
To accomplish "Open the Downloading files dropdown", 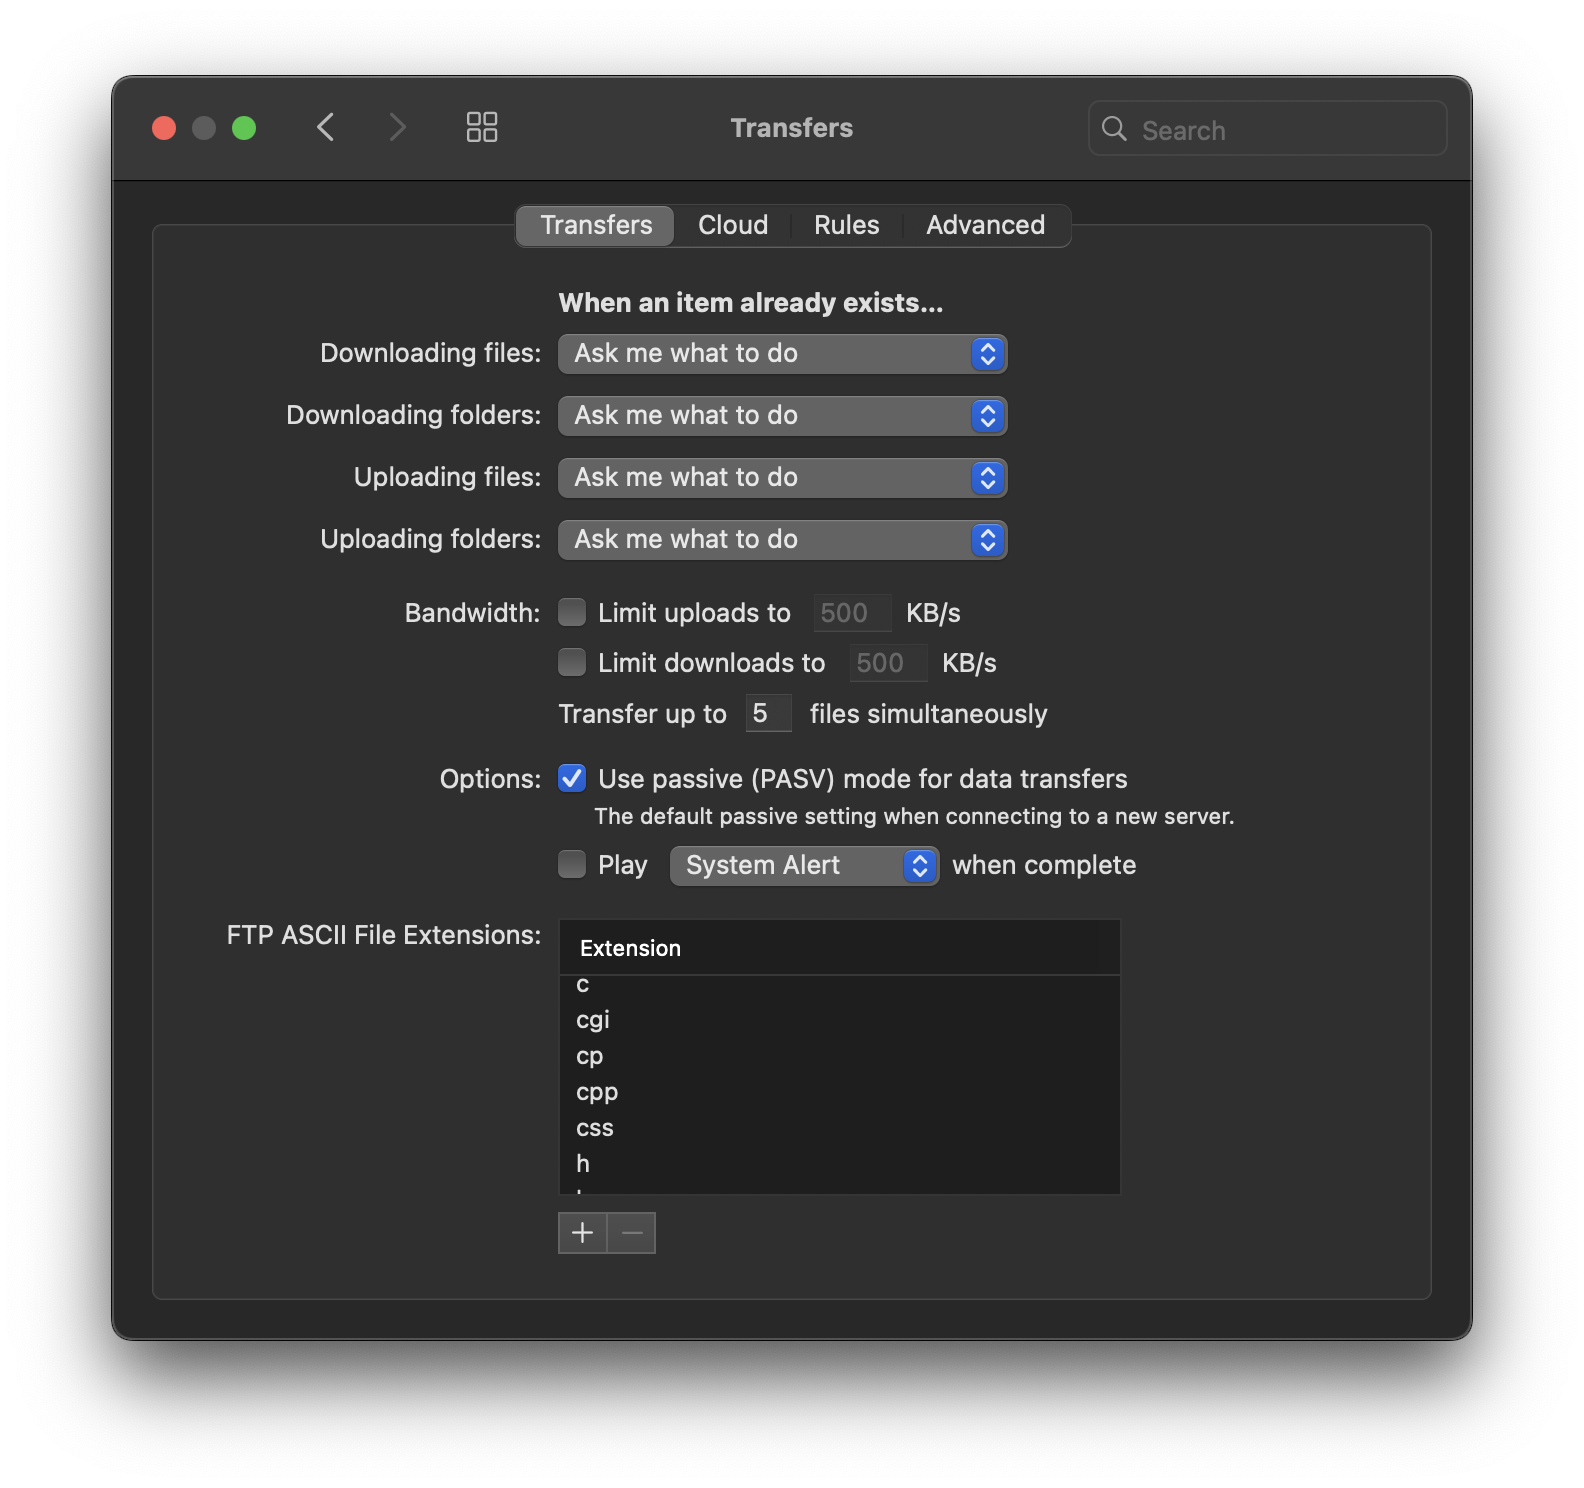I will pyautogui.click(x=782, y=354).
